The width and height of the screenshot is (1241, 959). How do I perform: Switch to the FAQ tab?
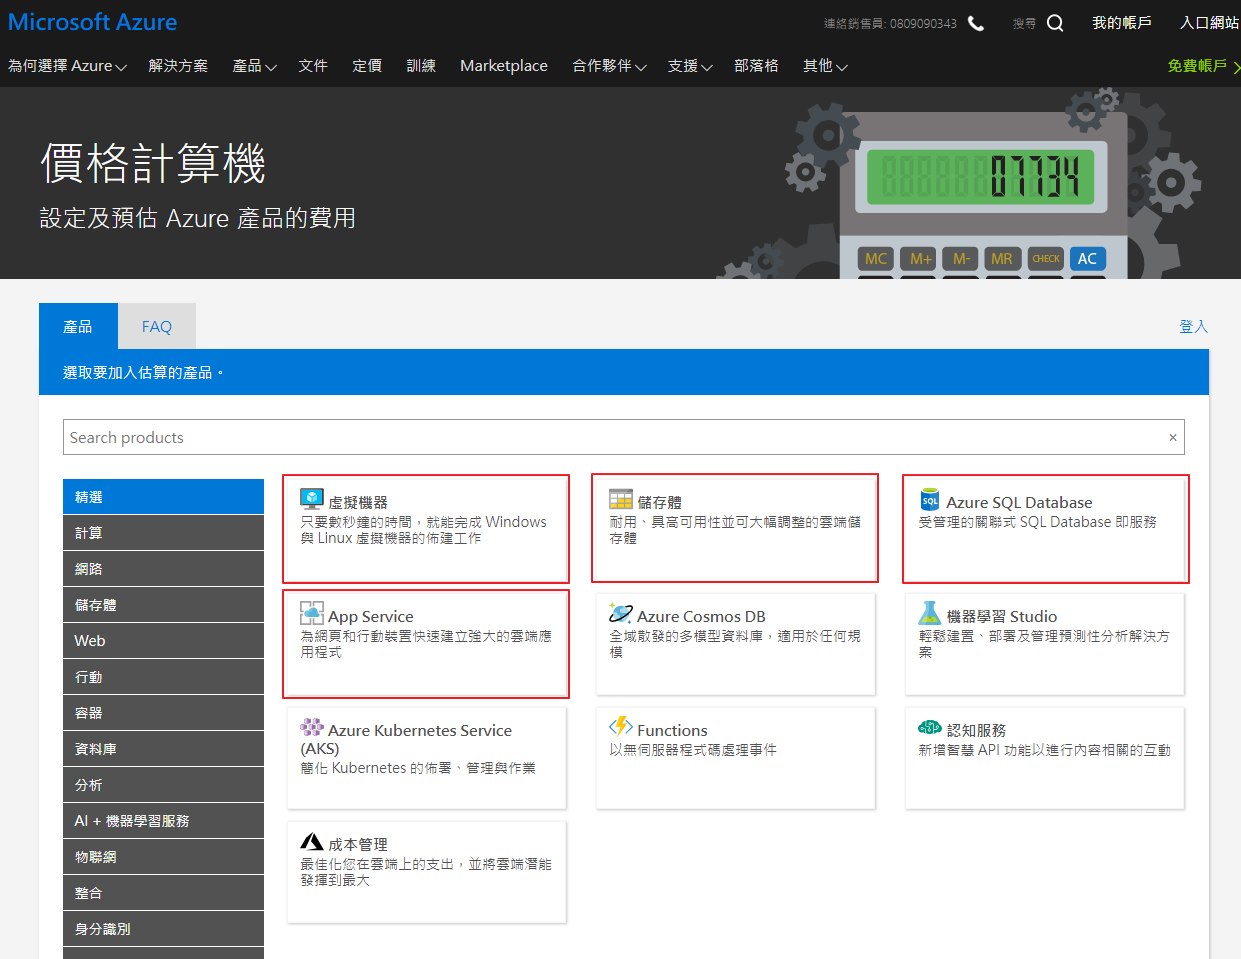tap(157, 326)
